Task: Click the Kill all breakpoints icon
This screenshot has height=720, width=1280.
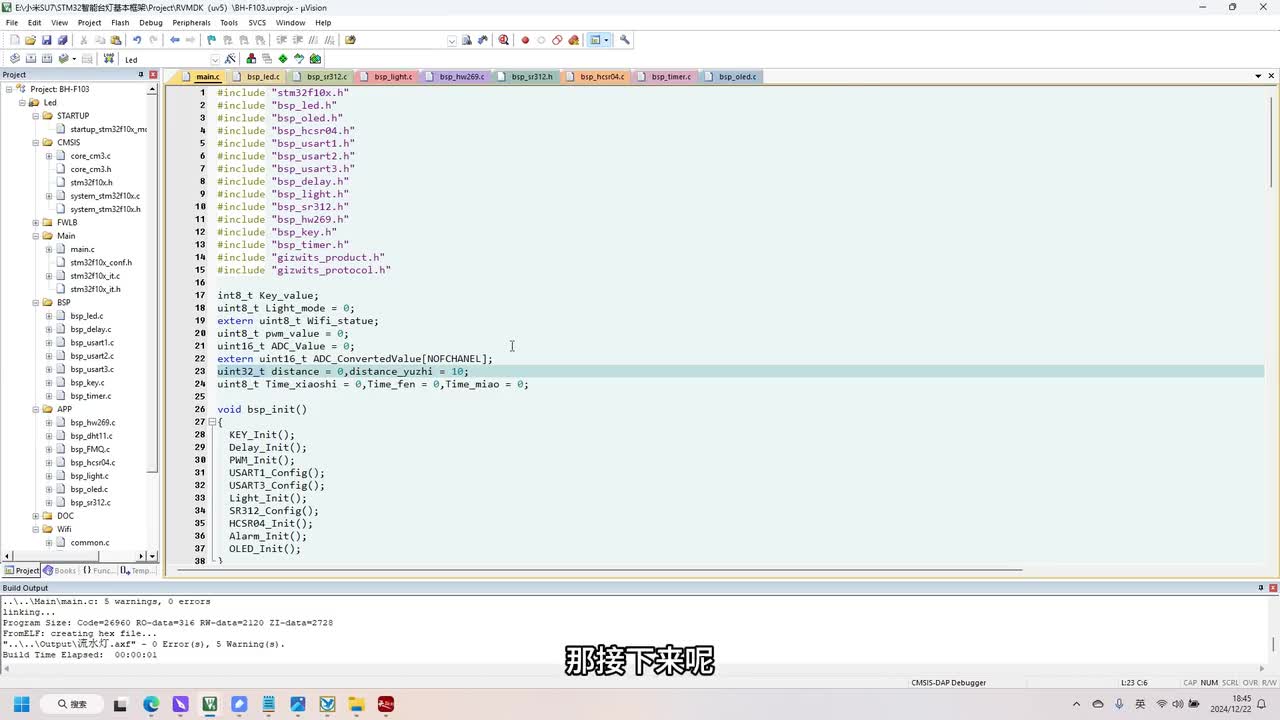Action: (573, 40)
